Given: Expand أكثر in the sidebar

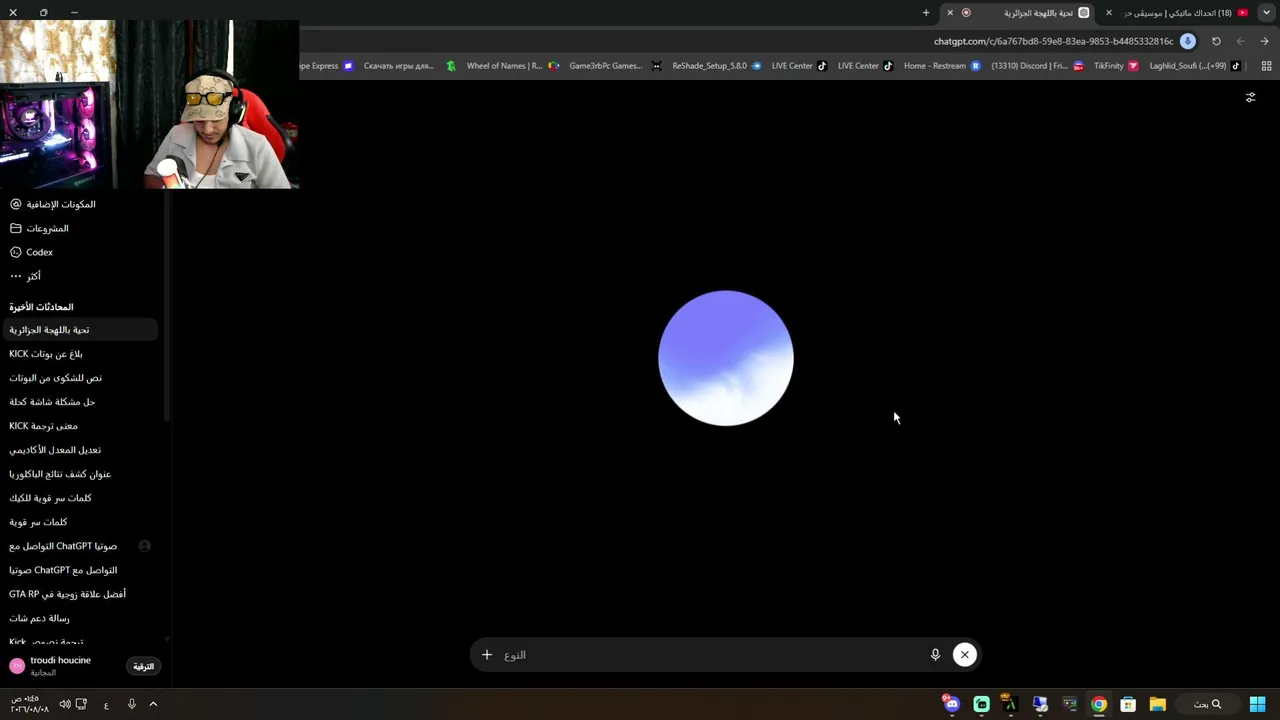Looking at the screenshot, I should tap(79, 276).
